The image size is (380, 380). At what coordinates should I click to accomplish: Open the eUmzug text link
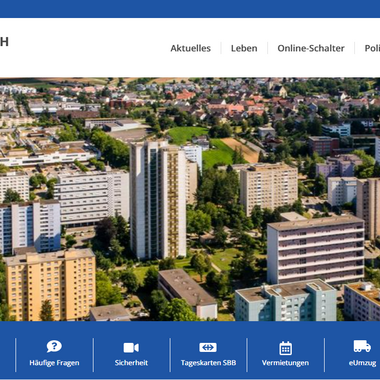[x=362, y=363]
